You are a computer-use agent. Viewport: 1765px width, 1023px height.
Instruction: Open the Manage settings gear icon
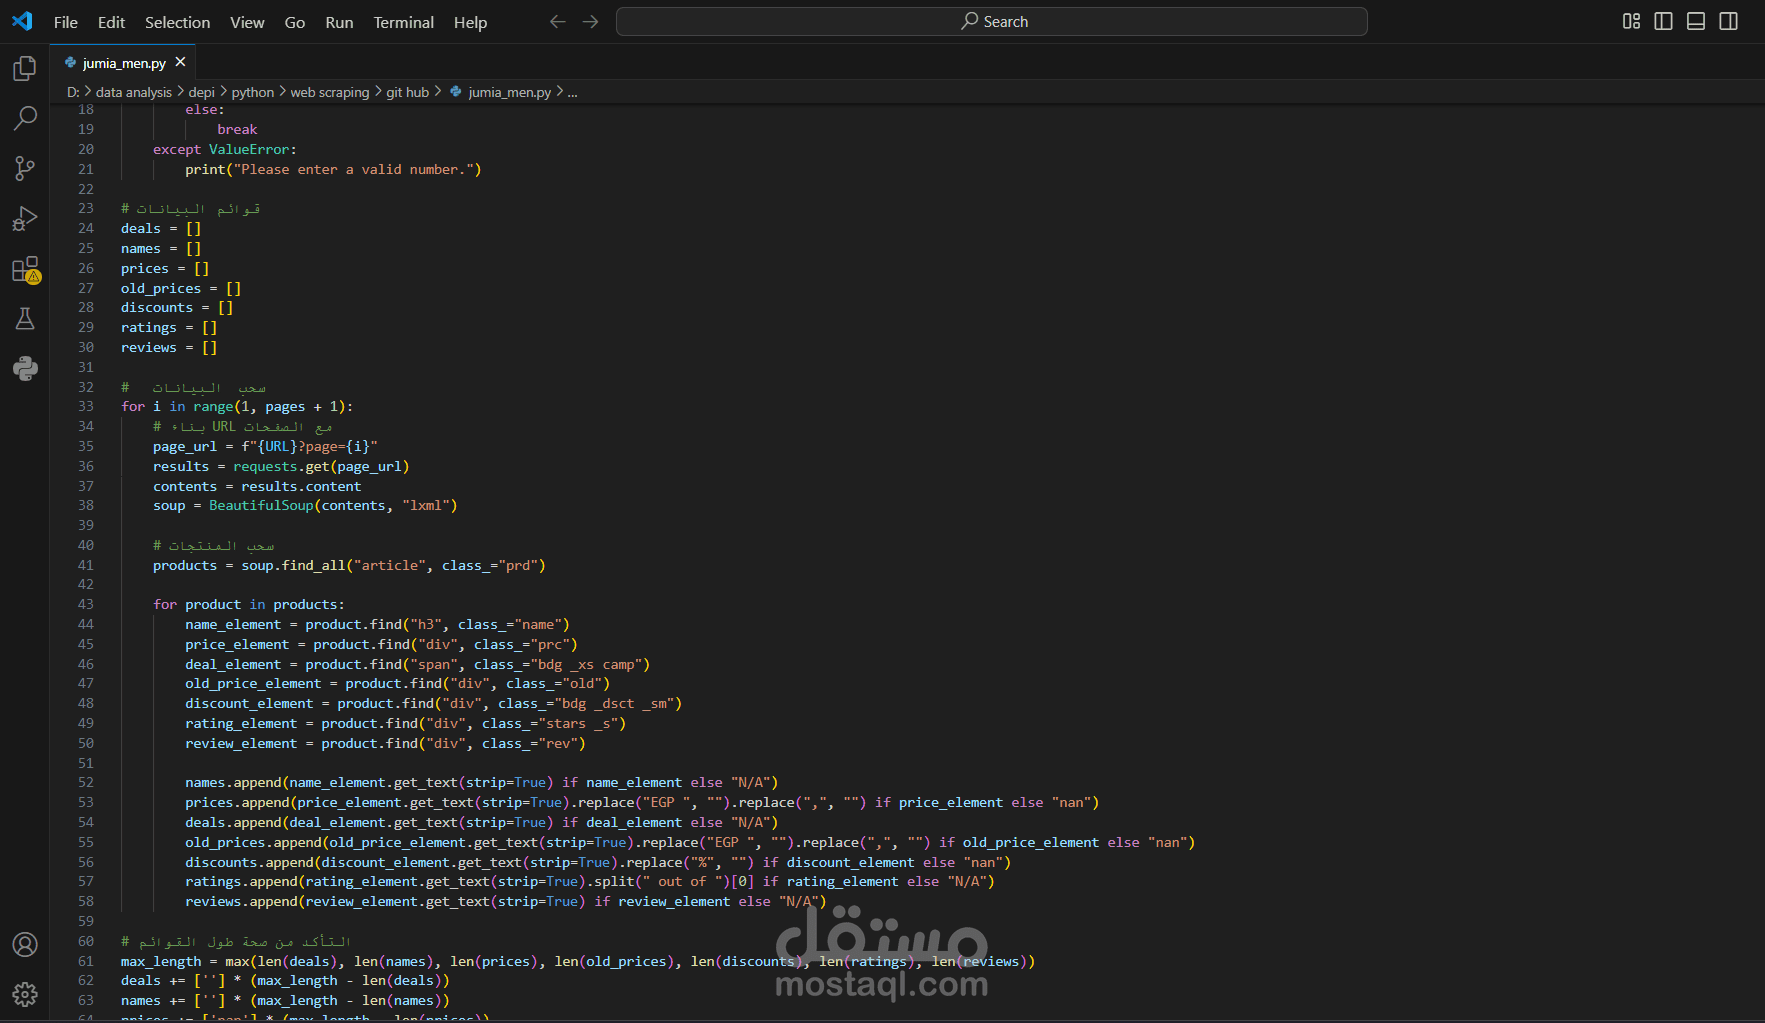point(24,994)
